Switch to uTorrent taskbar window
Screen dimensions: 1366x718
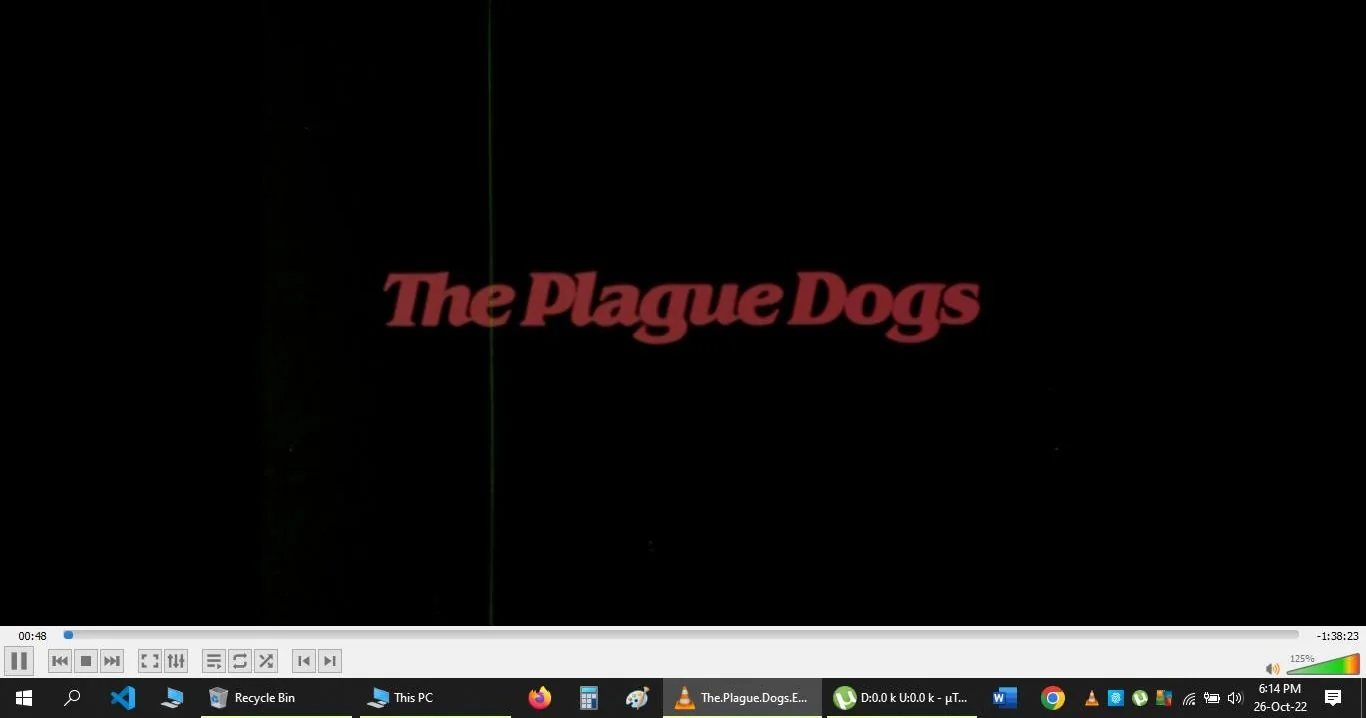click(x=902, y=698)
